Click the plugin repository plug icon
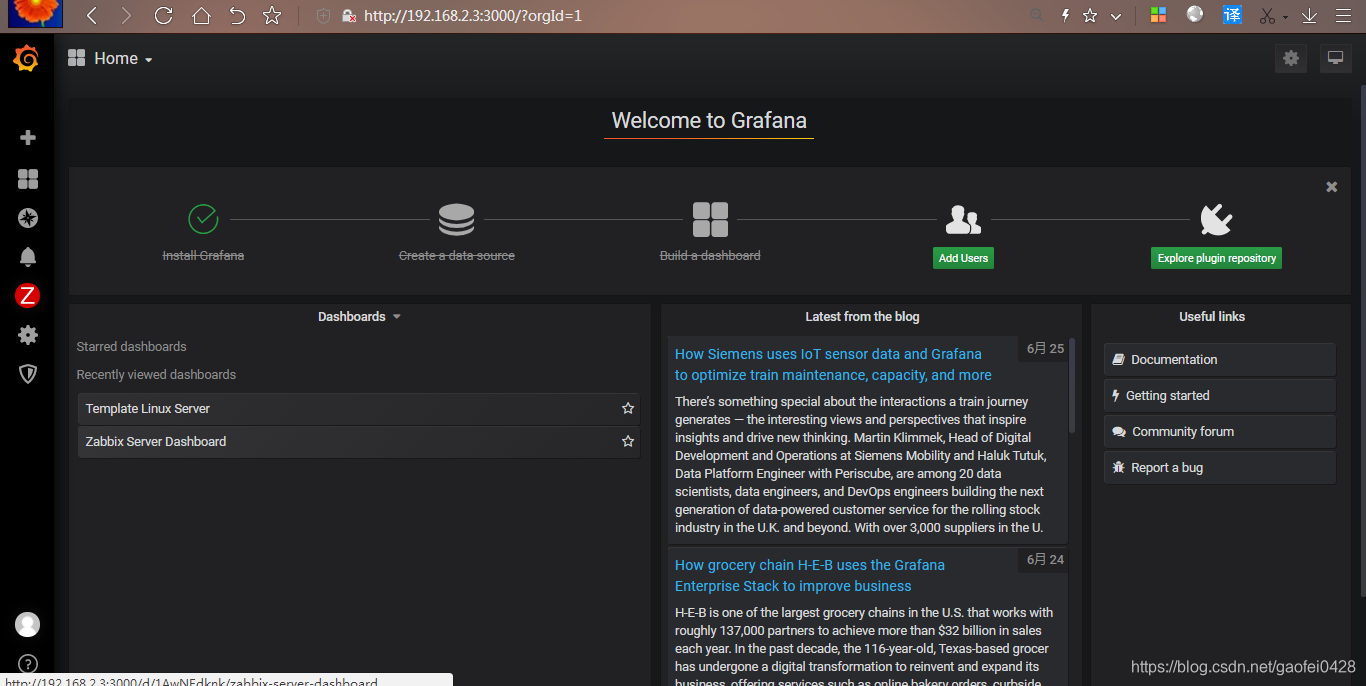 (1216, 219)
